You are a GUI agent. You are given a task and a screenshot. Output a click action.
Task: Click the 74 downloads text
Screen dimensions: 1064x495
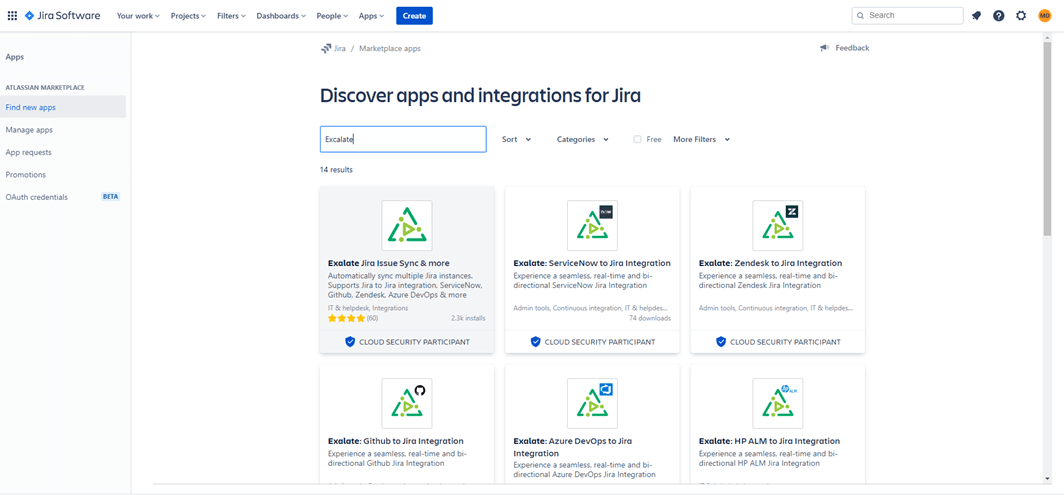coord(650,318)
